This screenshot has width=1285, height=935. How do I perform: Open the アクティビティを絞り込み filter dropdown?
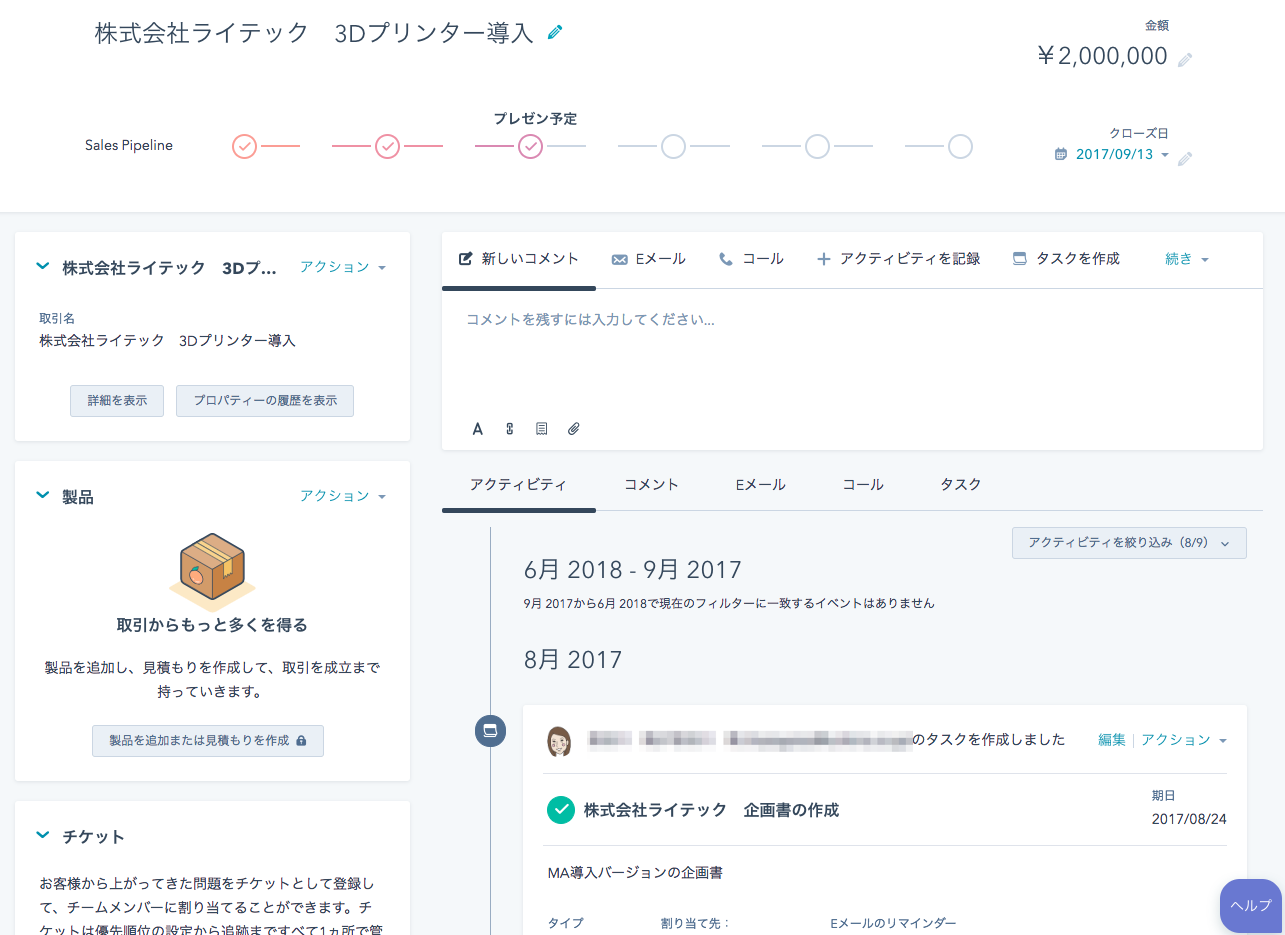click(1129, 542)
